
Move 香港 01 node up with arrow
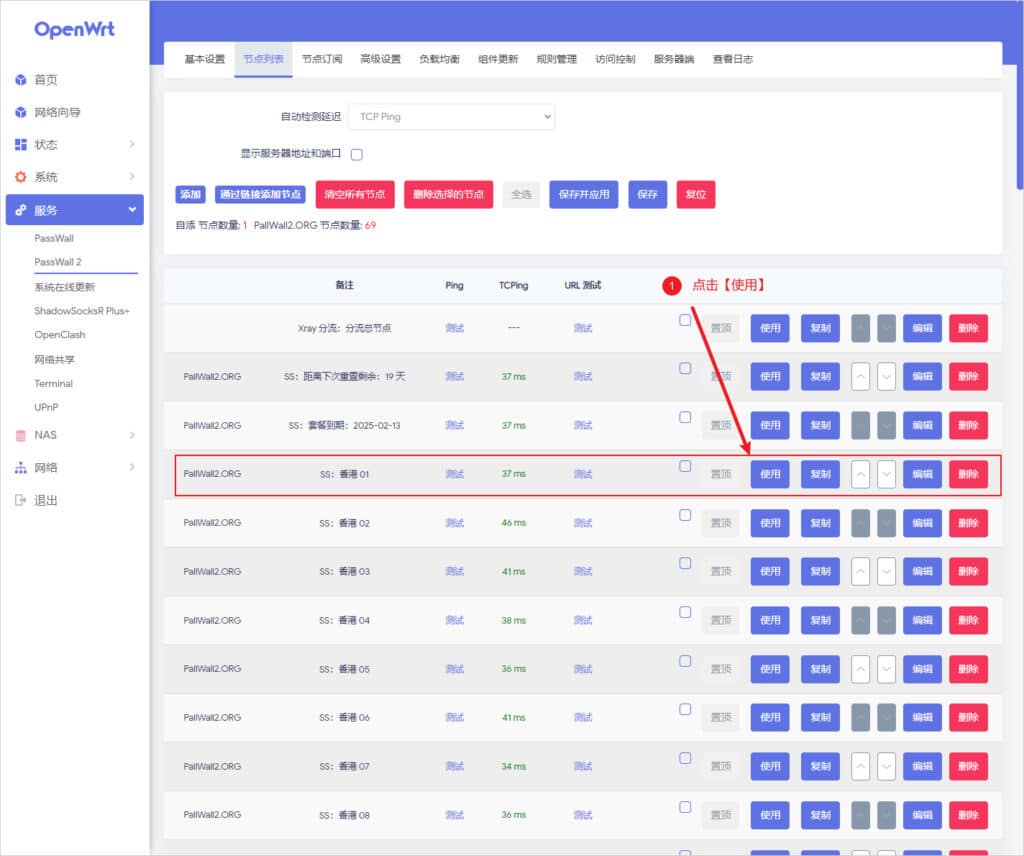[860, 474]
